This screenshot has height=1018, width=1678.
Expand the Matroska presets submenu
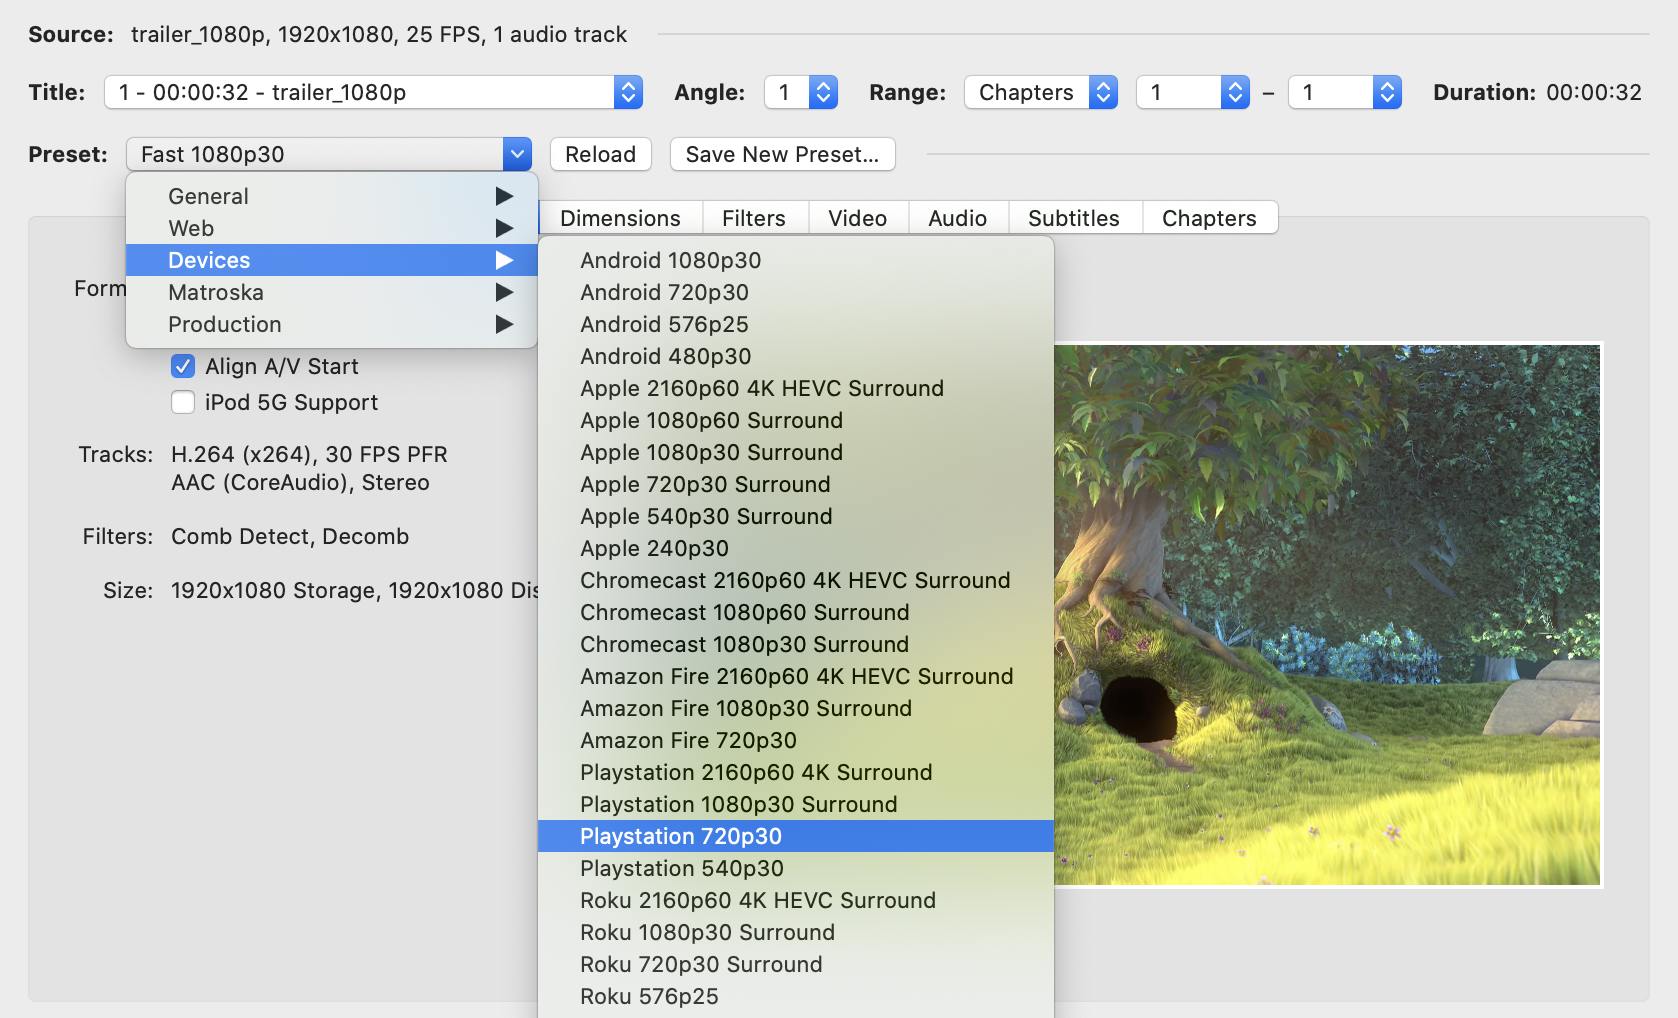coord(332,292)
